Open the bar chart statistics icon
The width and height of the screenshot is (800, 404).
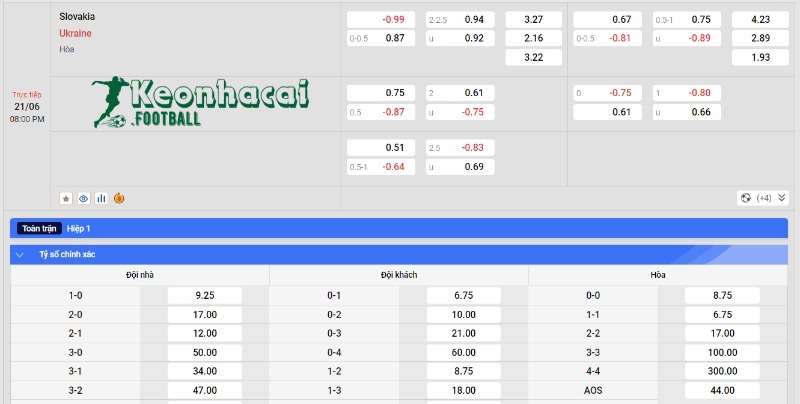coord(101,198)
